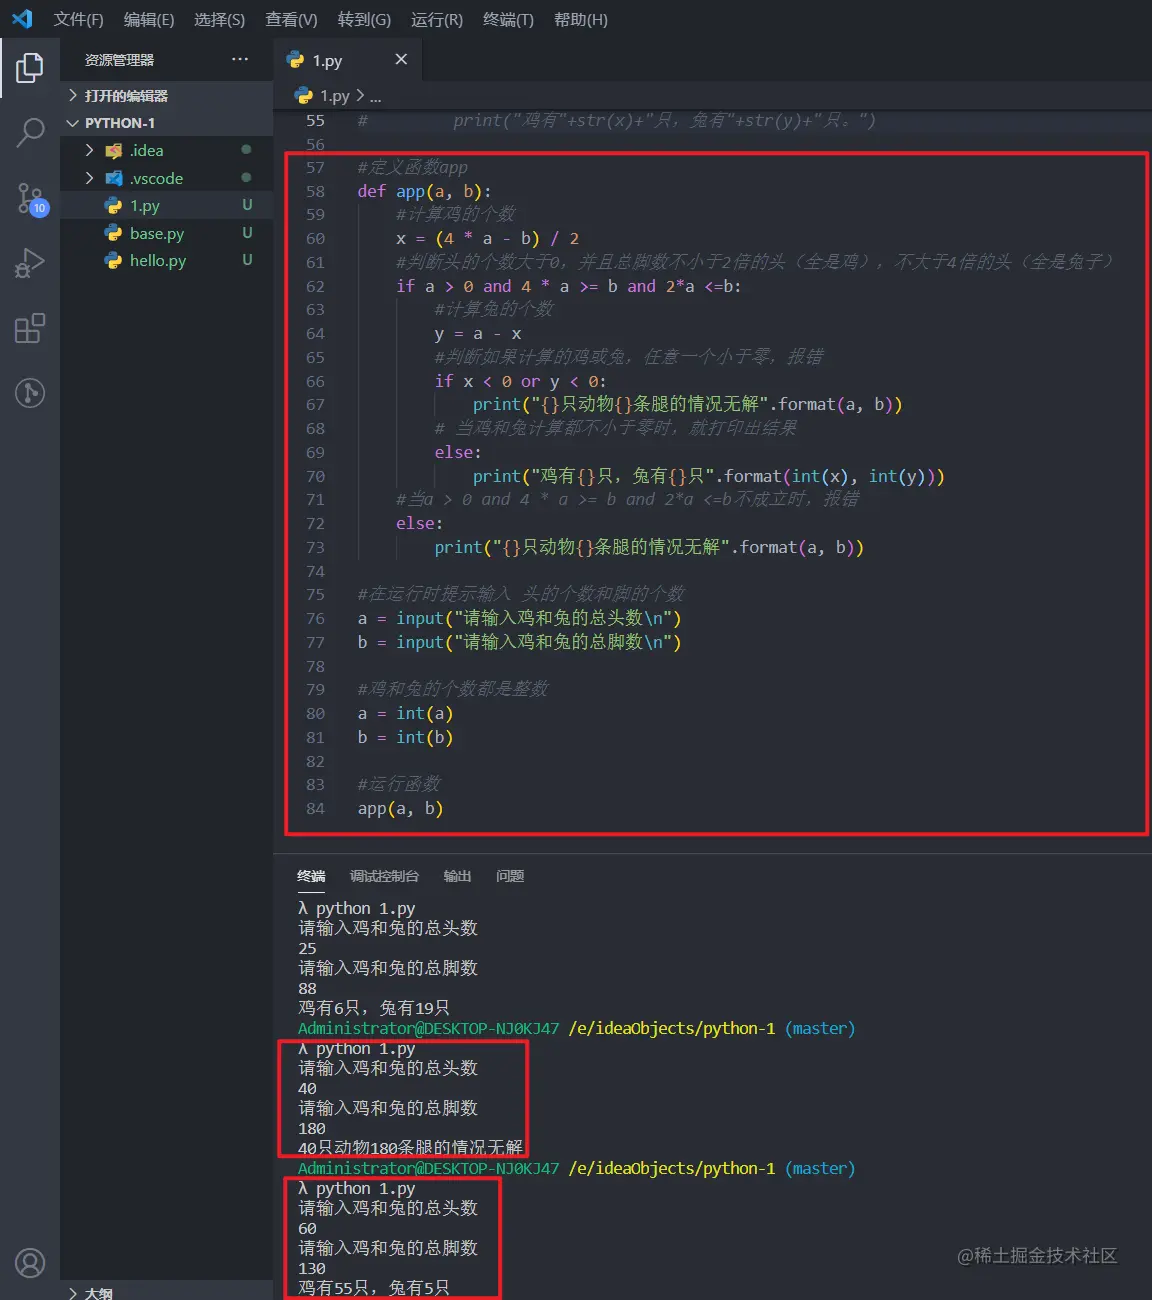Open the 编辑(E) menu
The image size is (1152, 1300).
(149, 19)
